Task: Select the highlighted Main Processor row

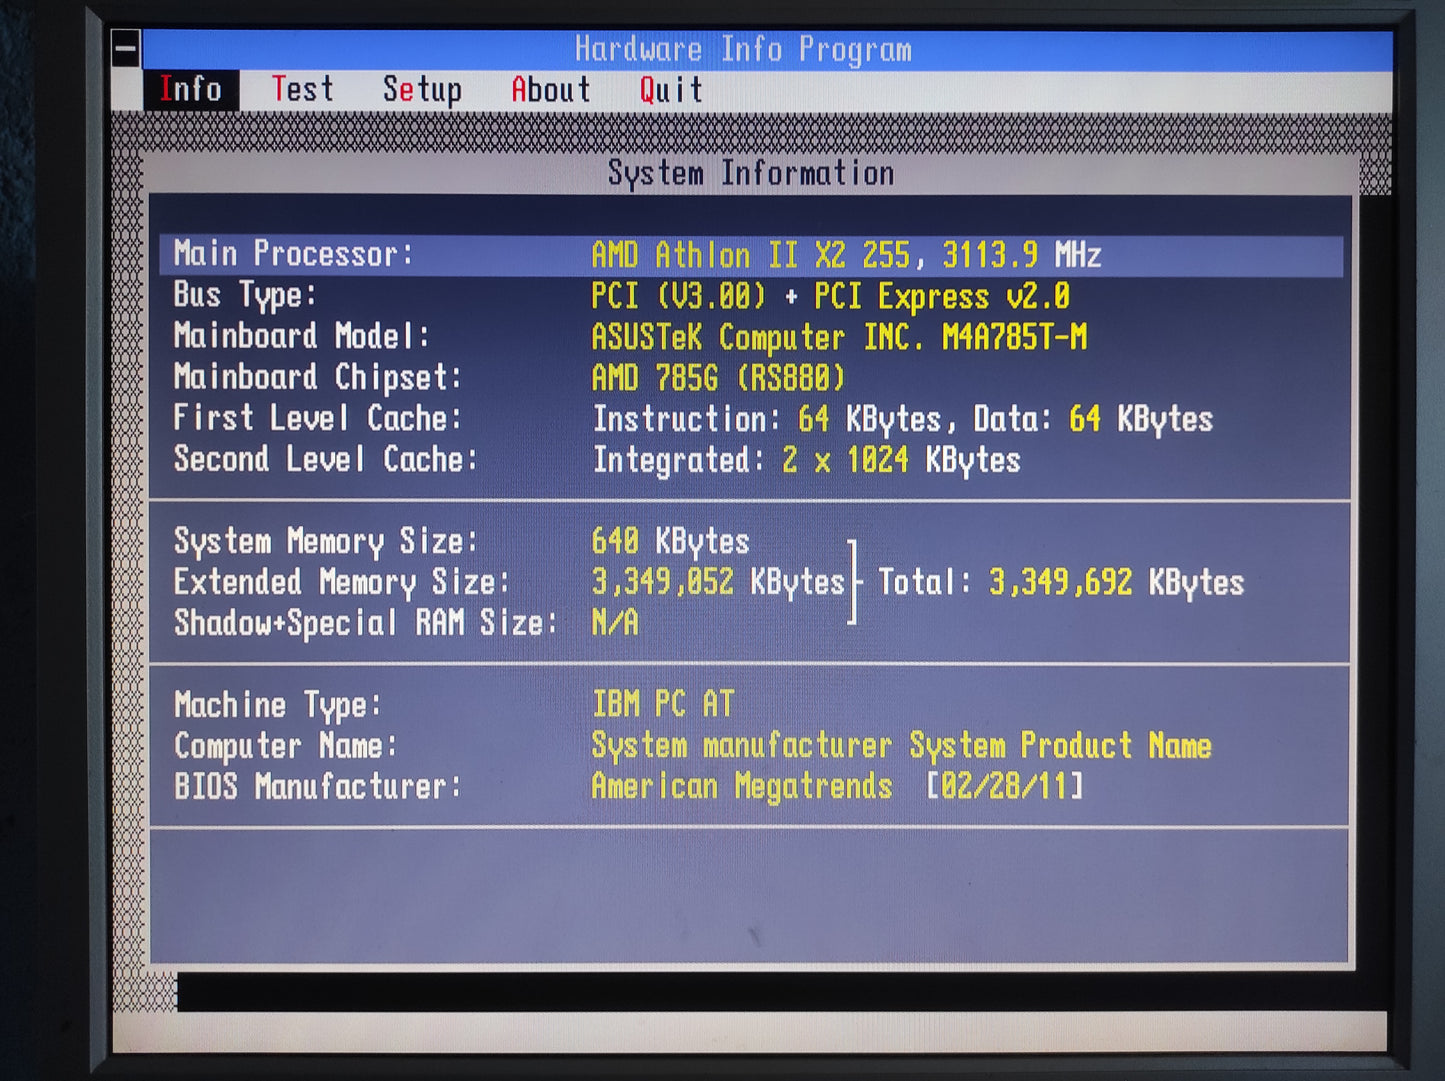Action: (x=750, y=255)
